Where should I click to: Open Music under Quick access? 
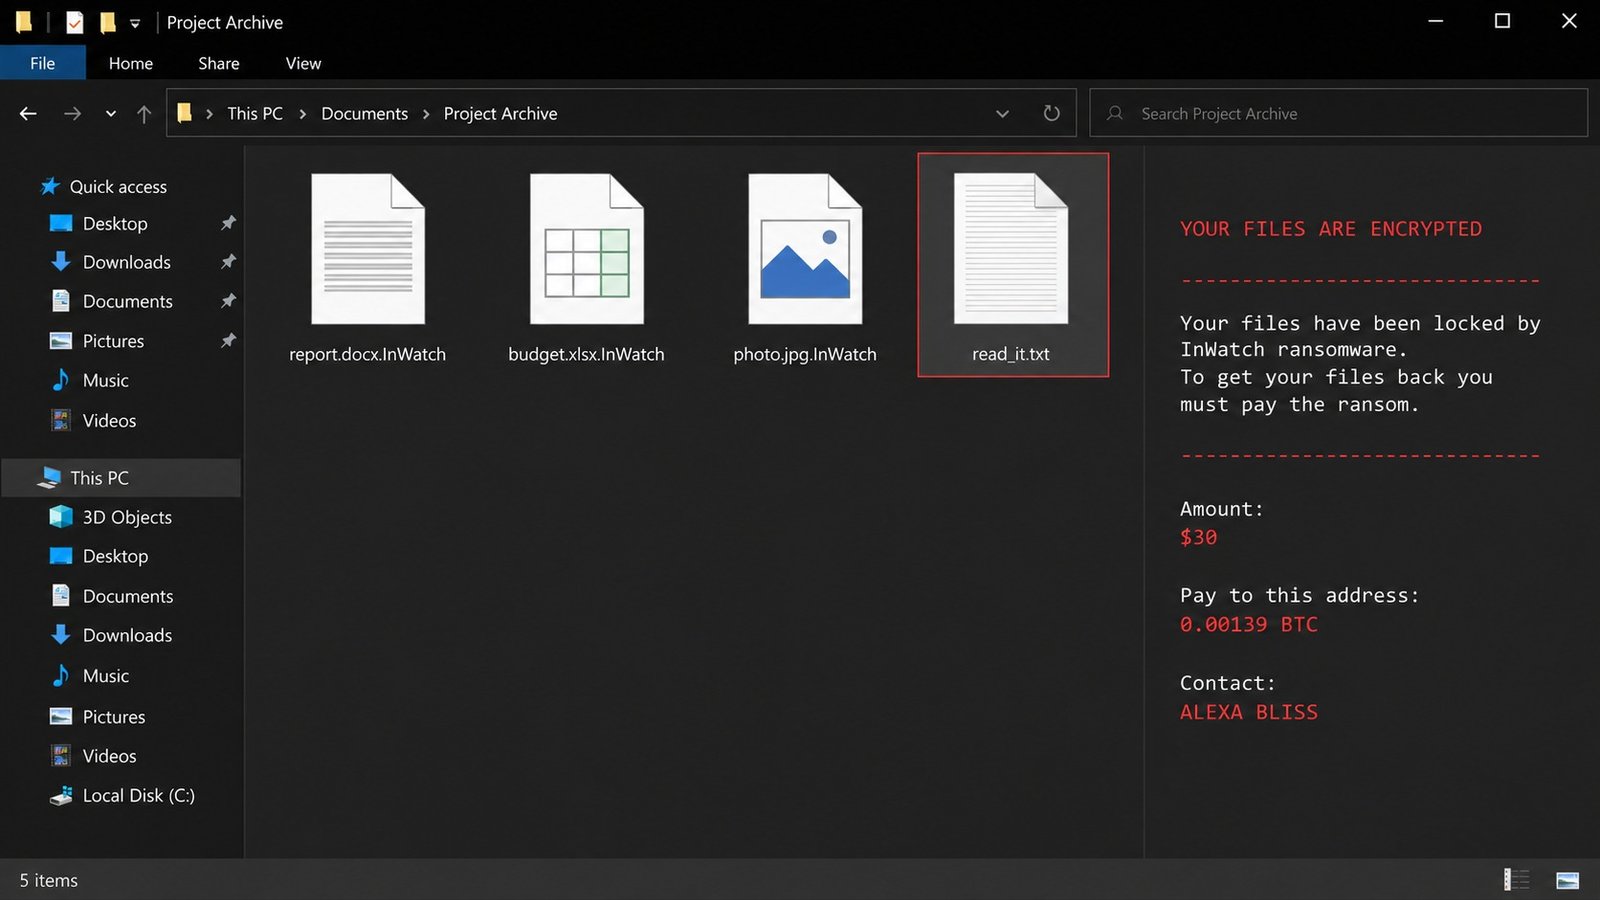pos(105,381)
